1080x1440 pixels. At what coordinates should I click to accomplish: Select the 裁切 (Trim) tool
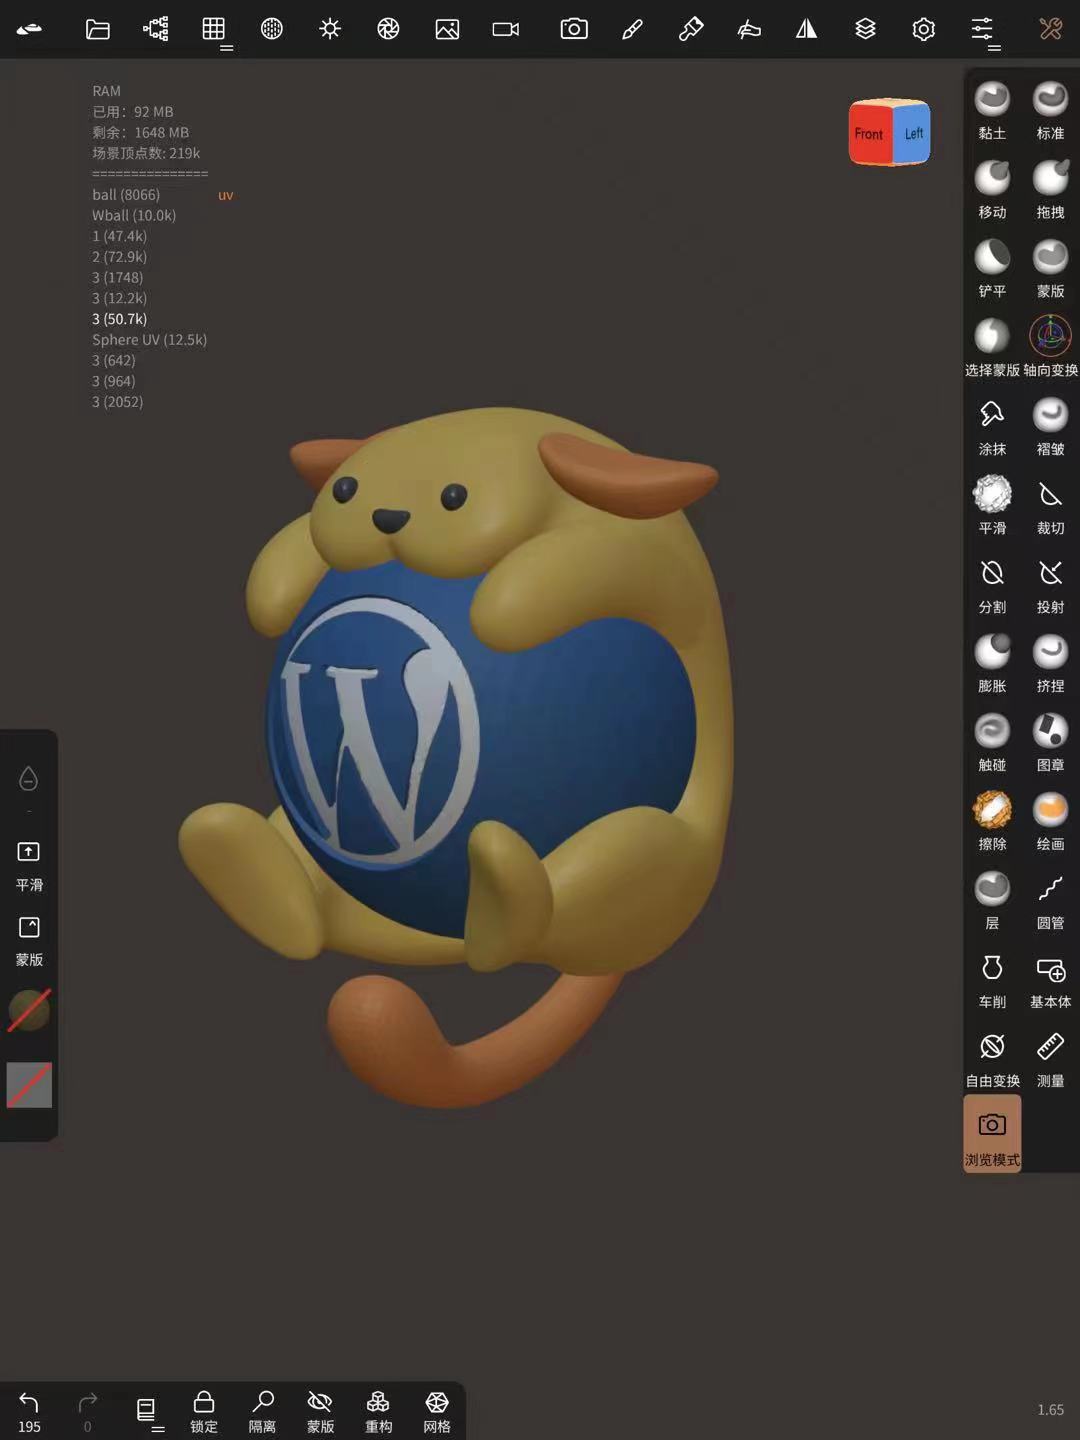[1050, 504]
